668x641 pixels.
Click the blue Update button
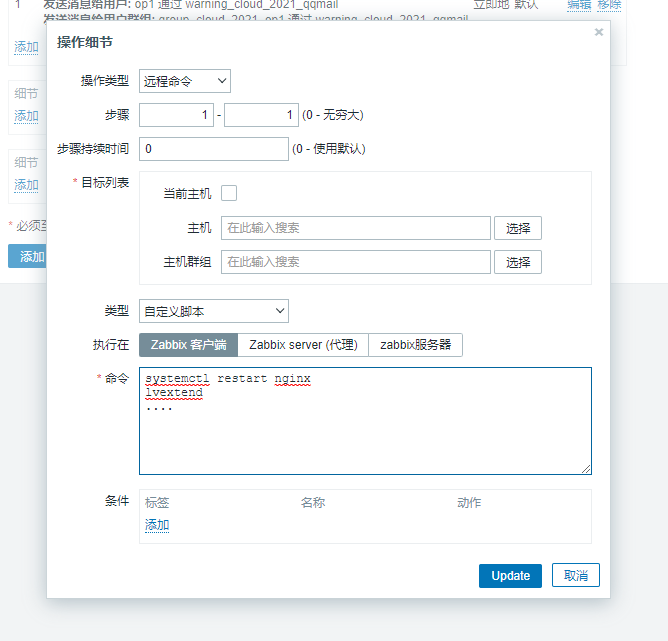tap(510, 576)
